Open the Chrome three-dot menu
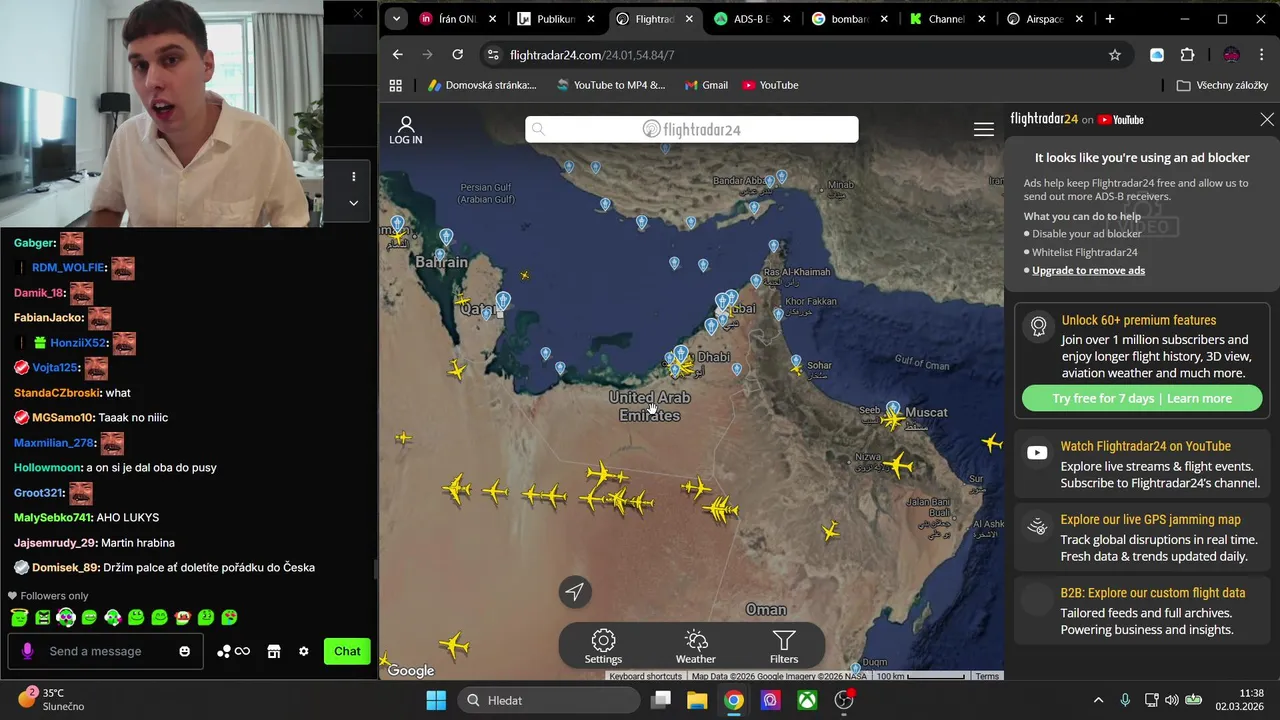 (1263, 55)
